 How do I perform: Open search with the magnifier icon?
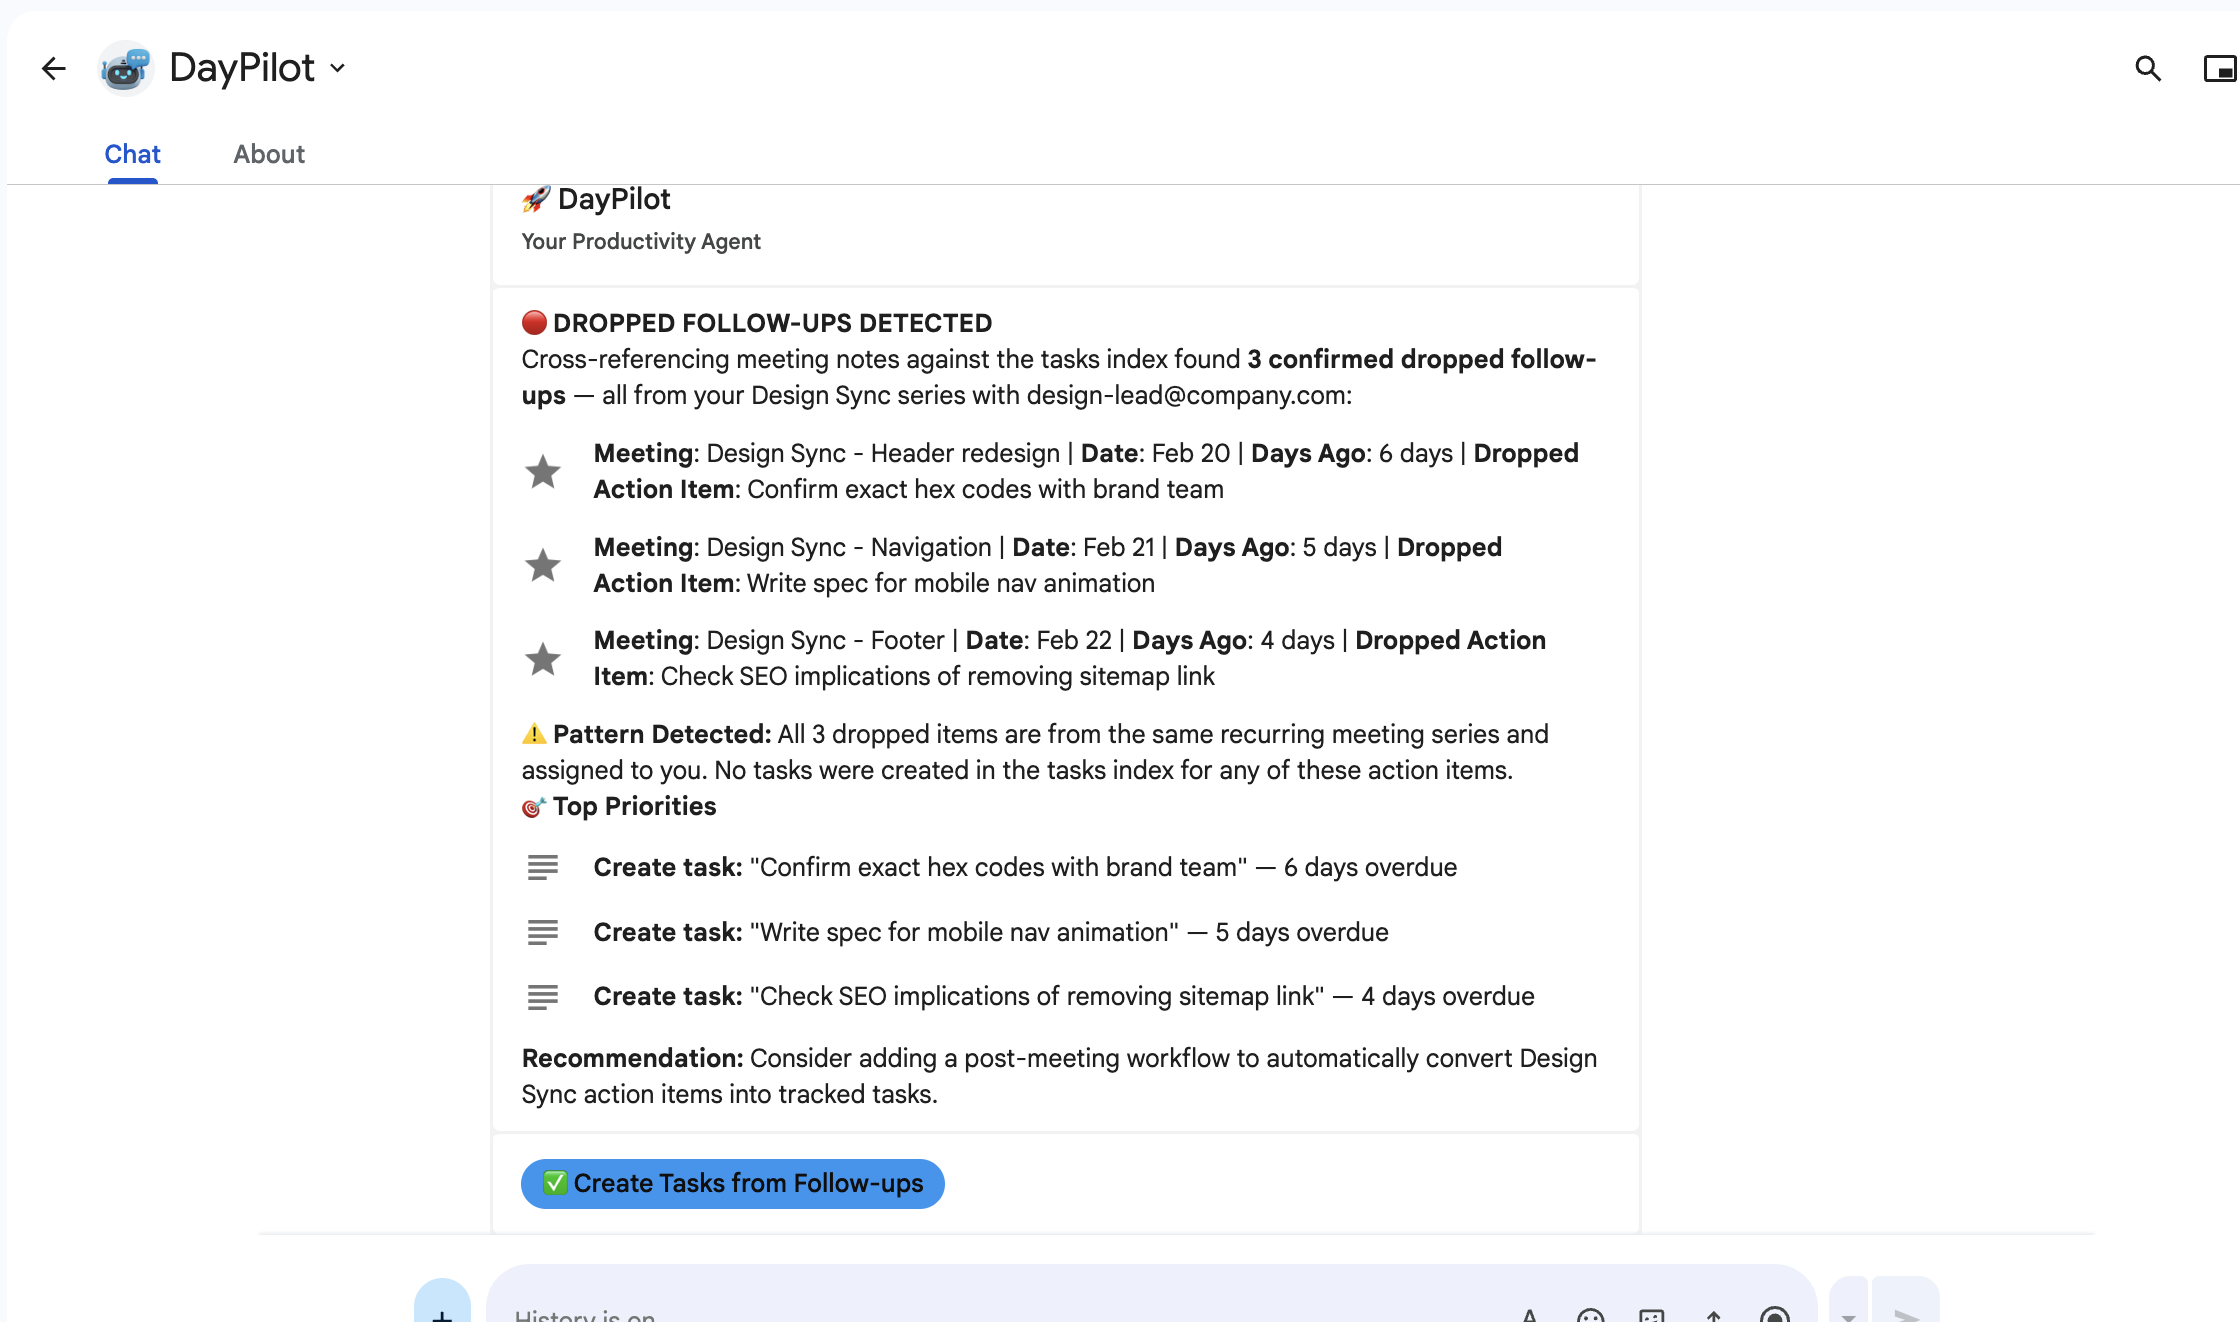pyautogui.click(x=2147, y=68)
